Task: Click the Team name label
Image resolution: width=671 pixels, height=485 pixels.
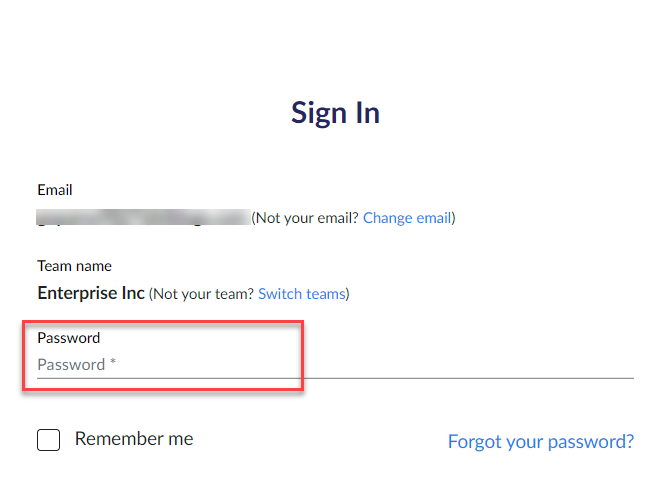Action: [74, 266]
